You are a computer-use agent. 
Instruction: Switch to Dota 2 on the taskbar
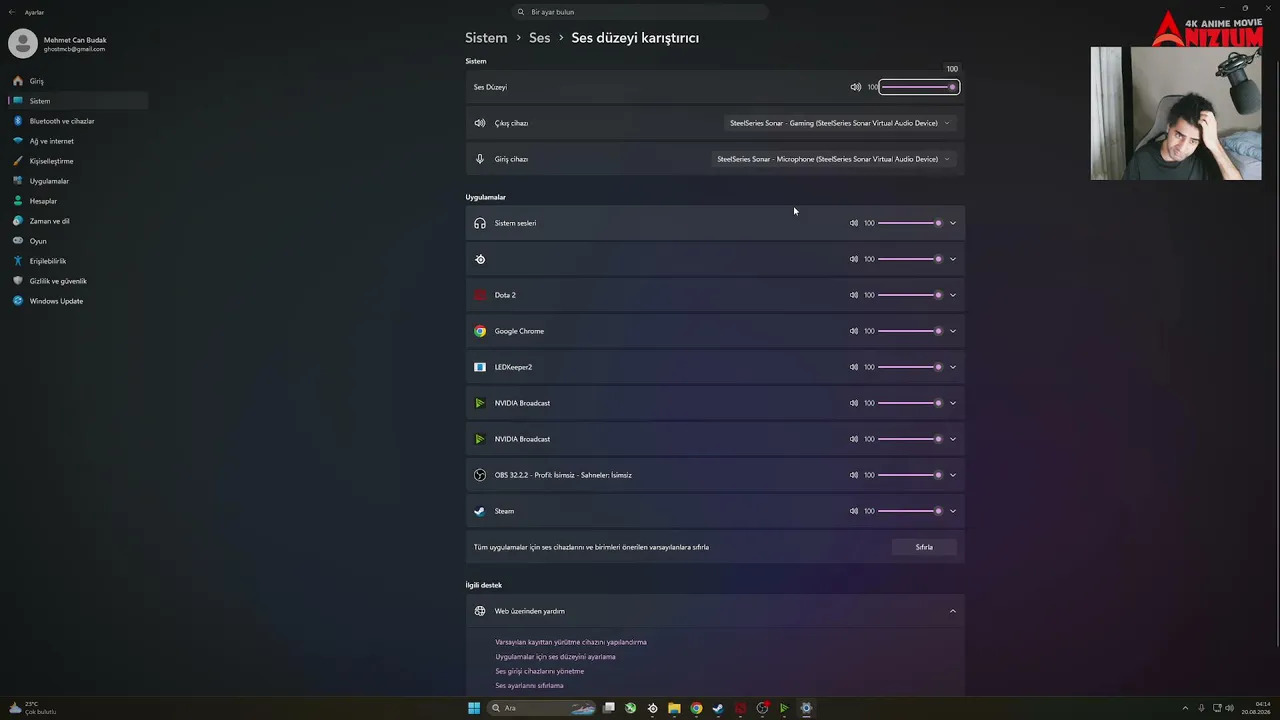[x=740, y=708]
